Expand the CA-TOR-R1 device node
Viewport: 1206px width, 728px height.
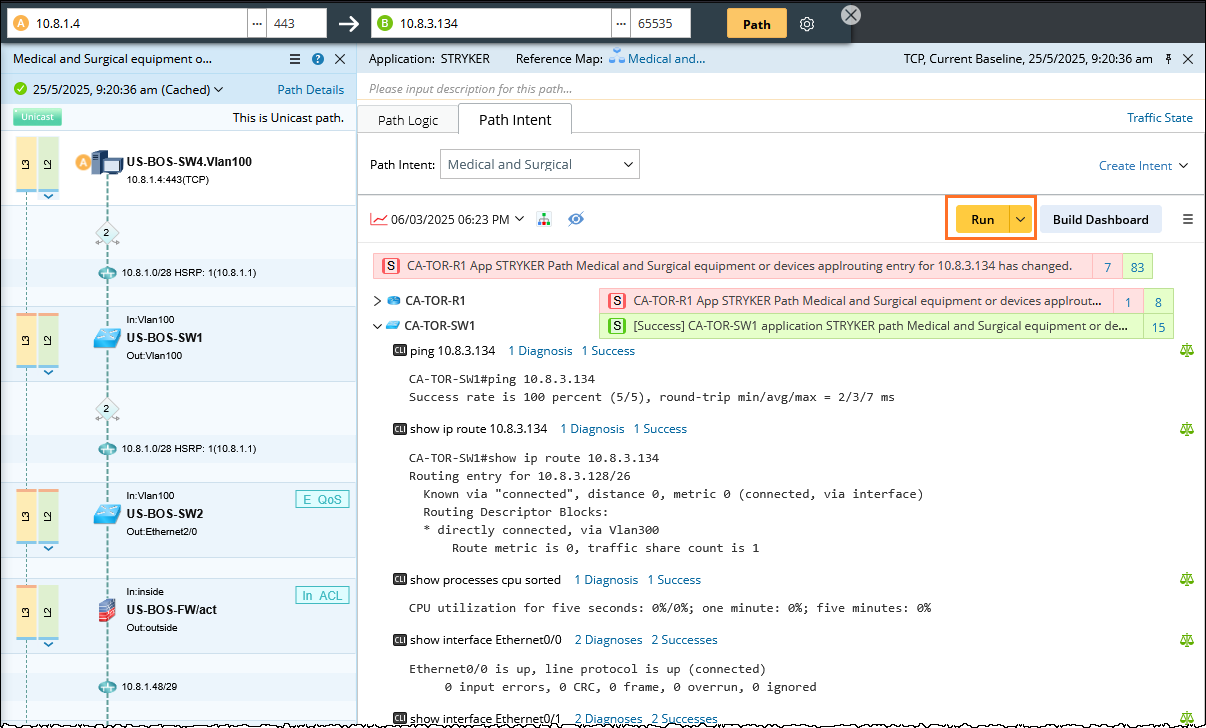[x=377, y=300]
